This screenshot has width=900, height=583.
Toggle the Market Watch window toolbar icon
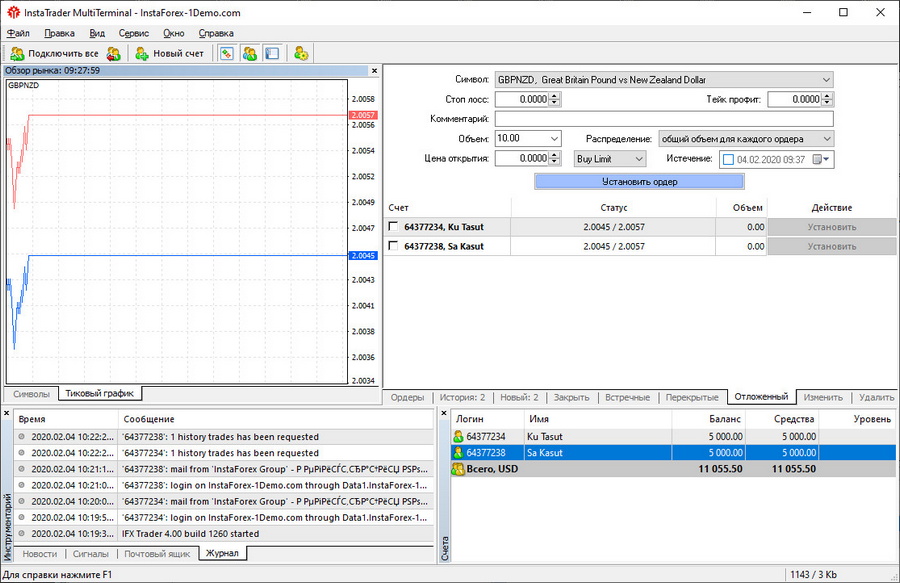pyautogui.click(x=227, y=54)
